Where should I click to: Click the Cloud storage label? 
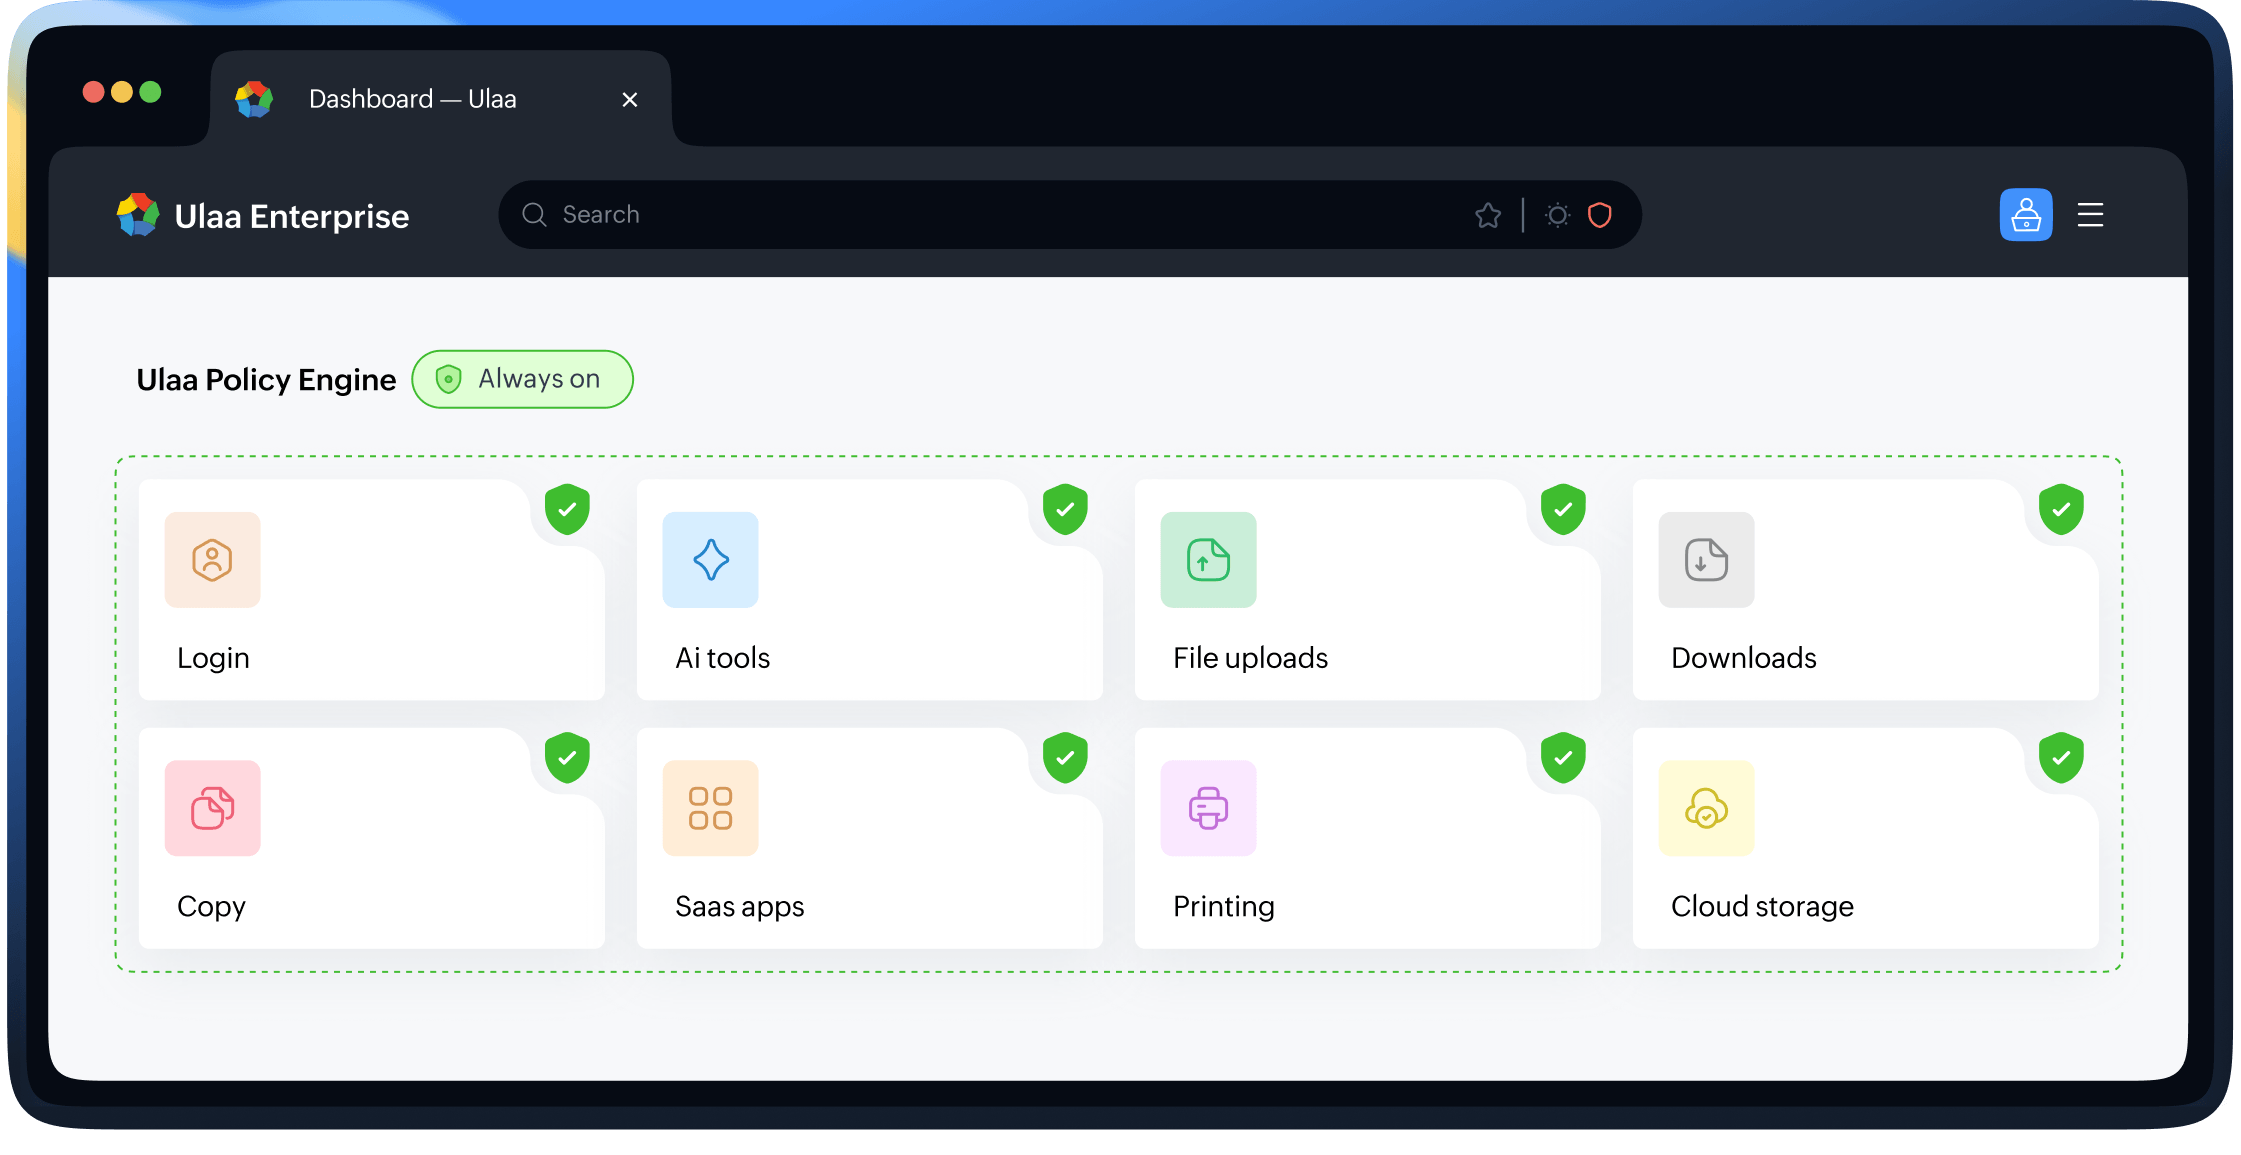tap(1762, 907)
